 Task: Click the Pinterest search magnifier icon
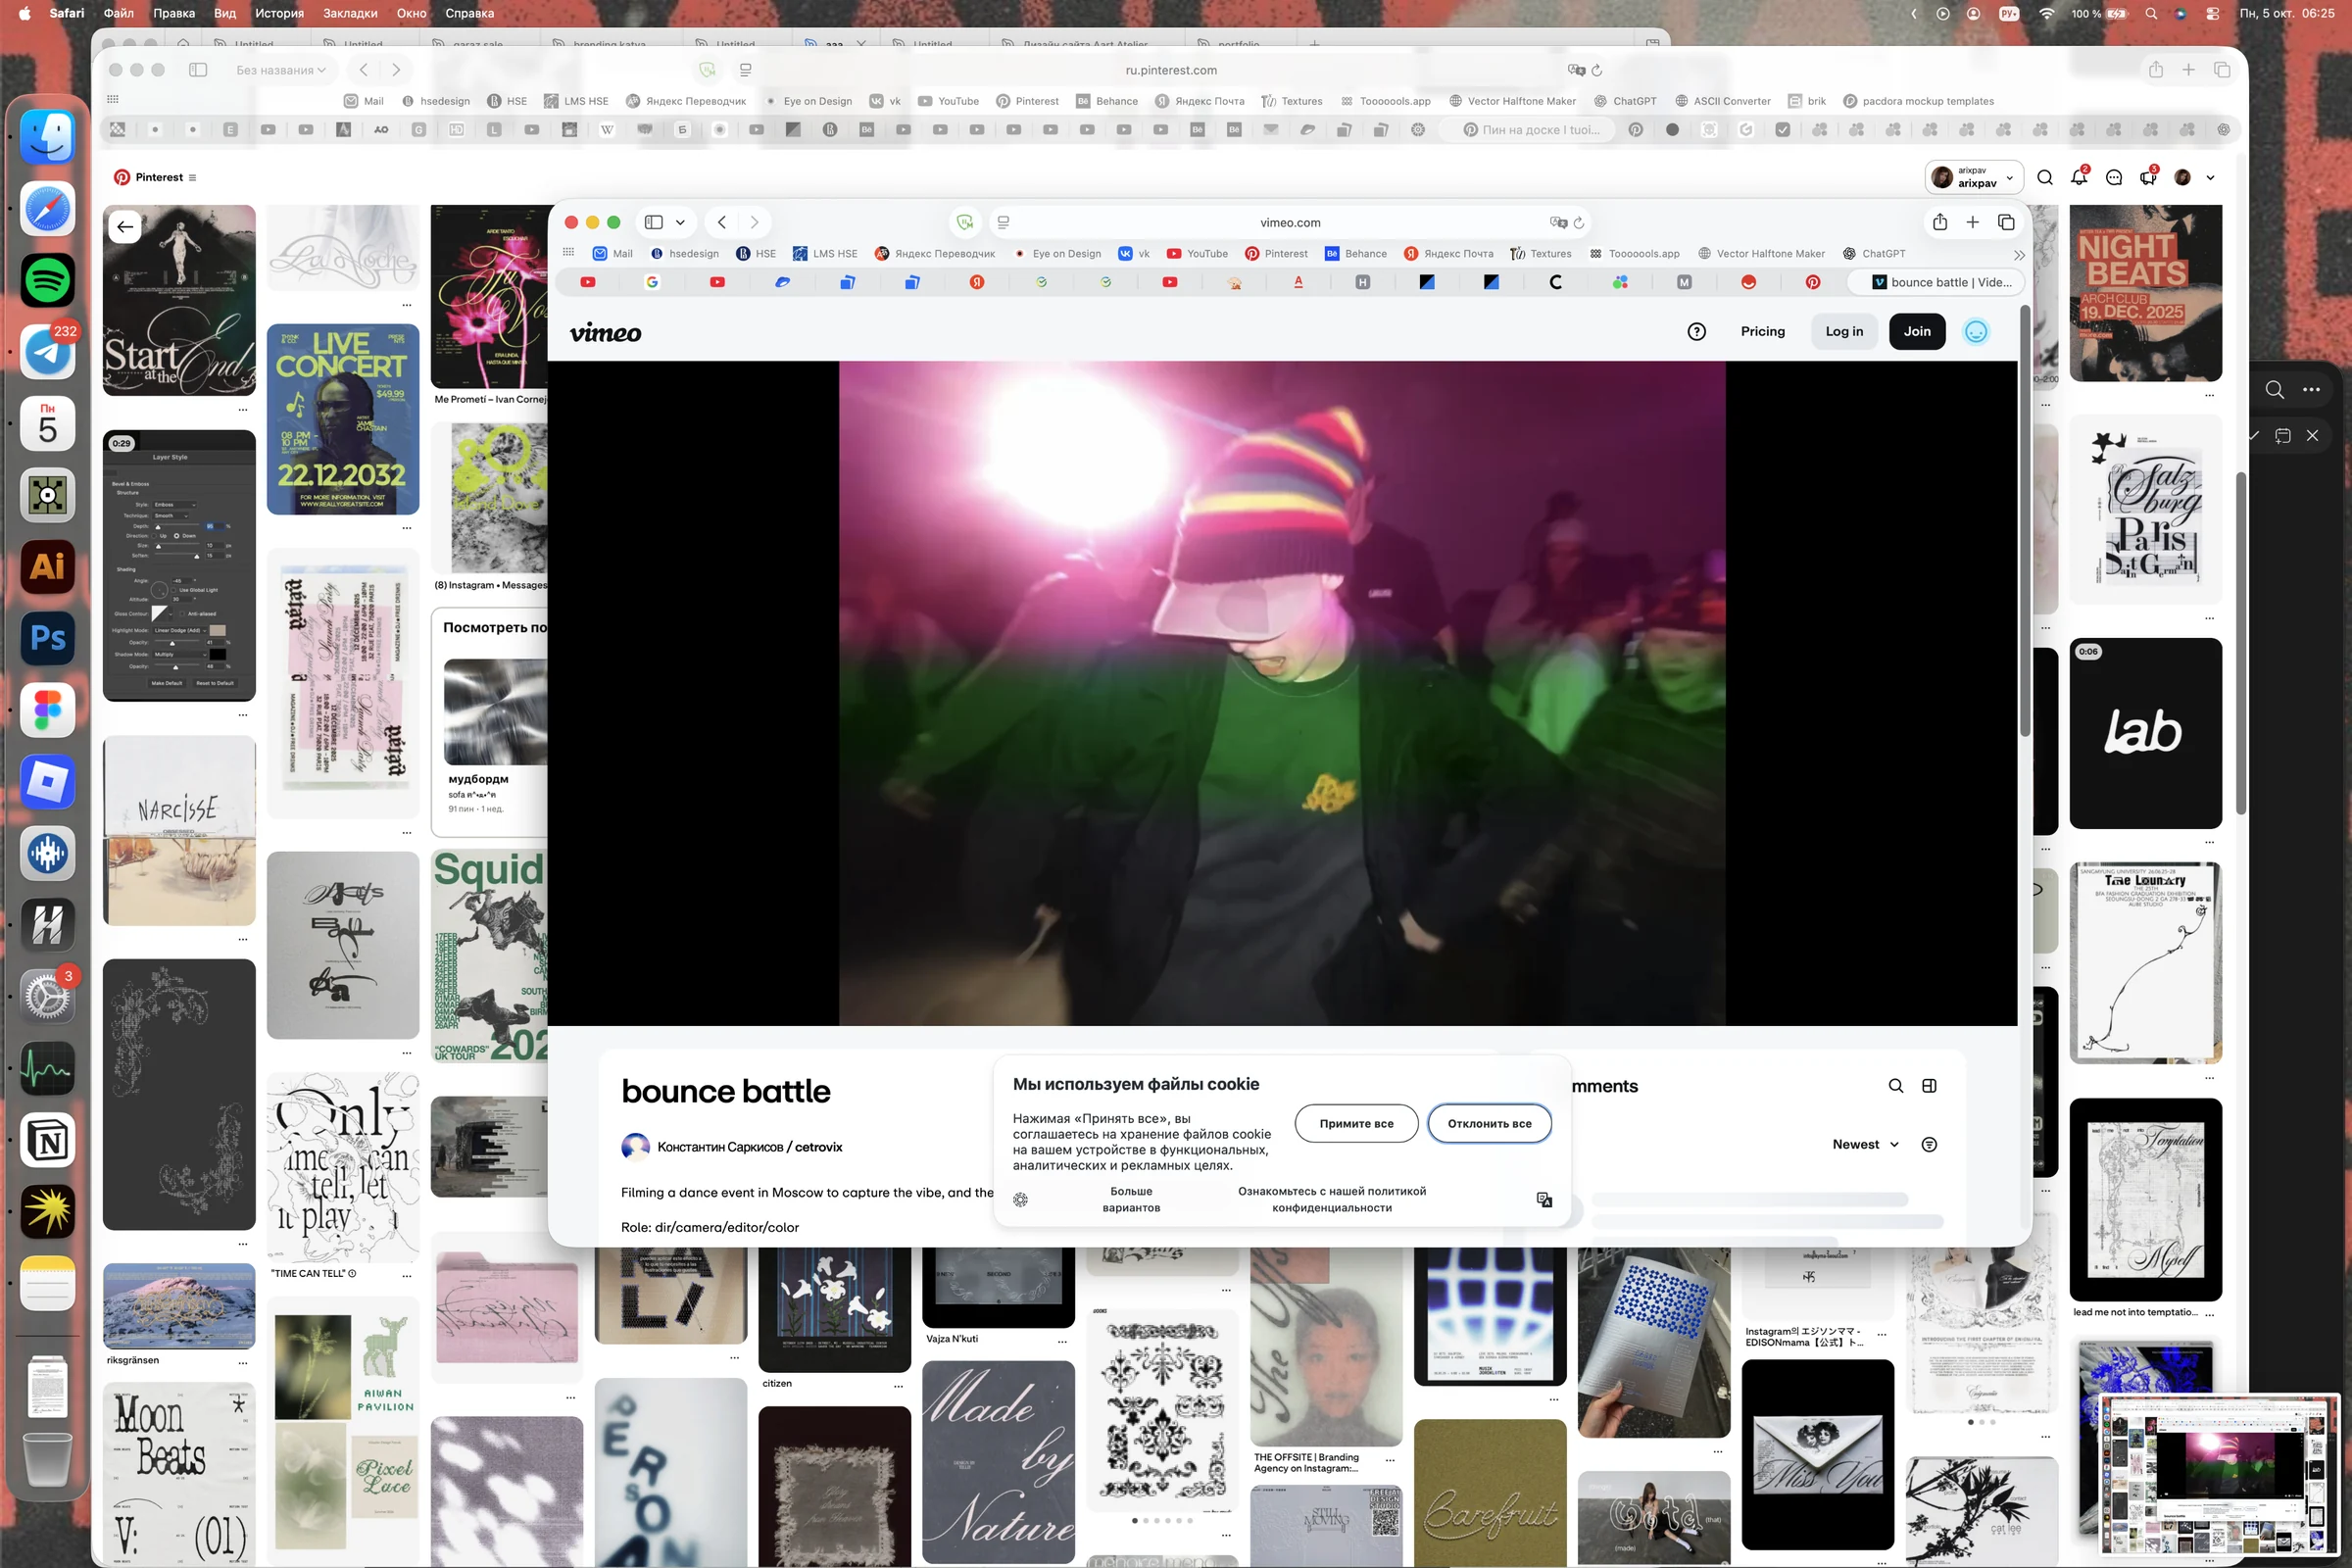2045,177
